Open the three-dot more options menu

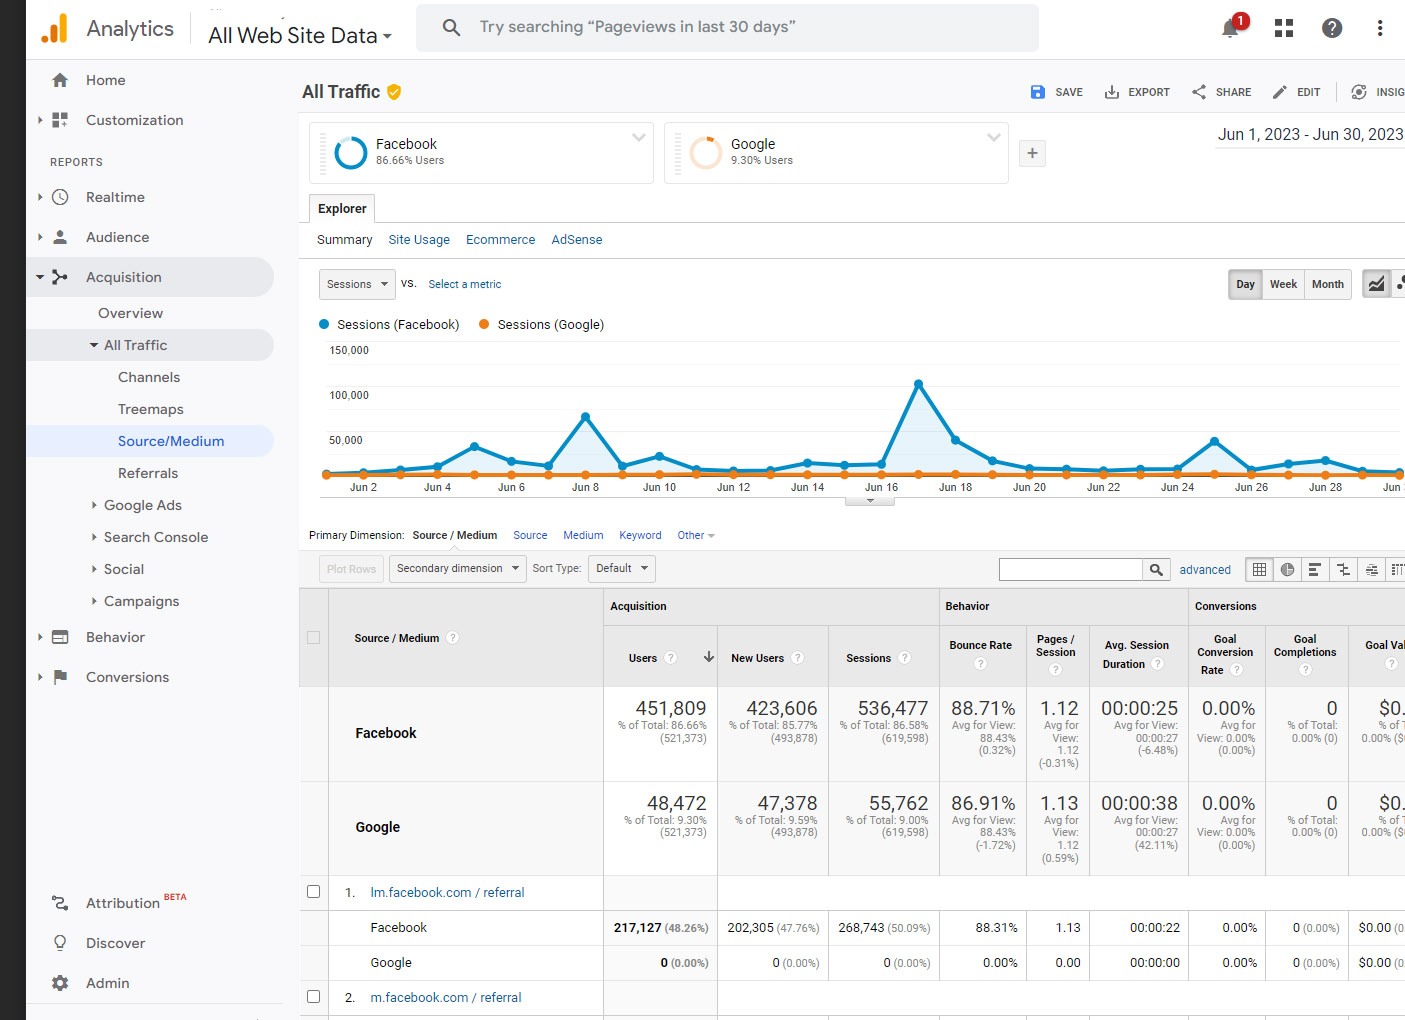(1379, 28)
